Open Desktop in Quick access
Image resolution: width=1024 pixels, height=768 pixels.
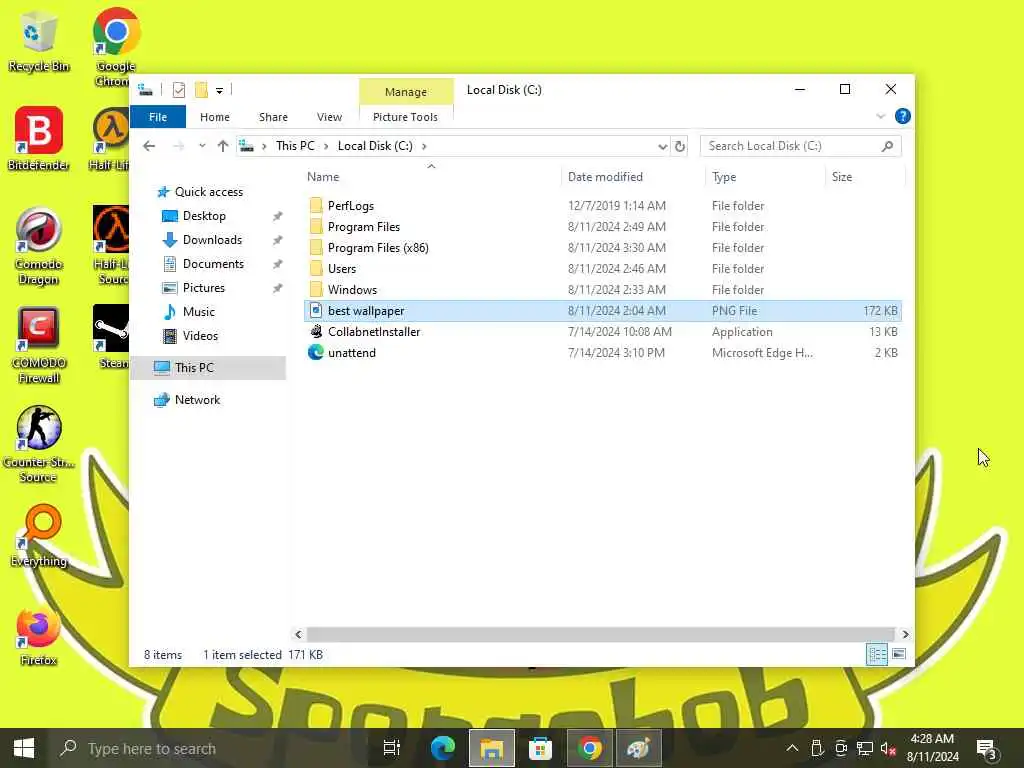coord(204,216)
